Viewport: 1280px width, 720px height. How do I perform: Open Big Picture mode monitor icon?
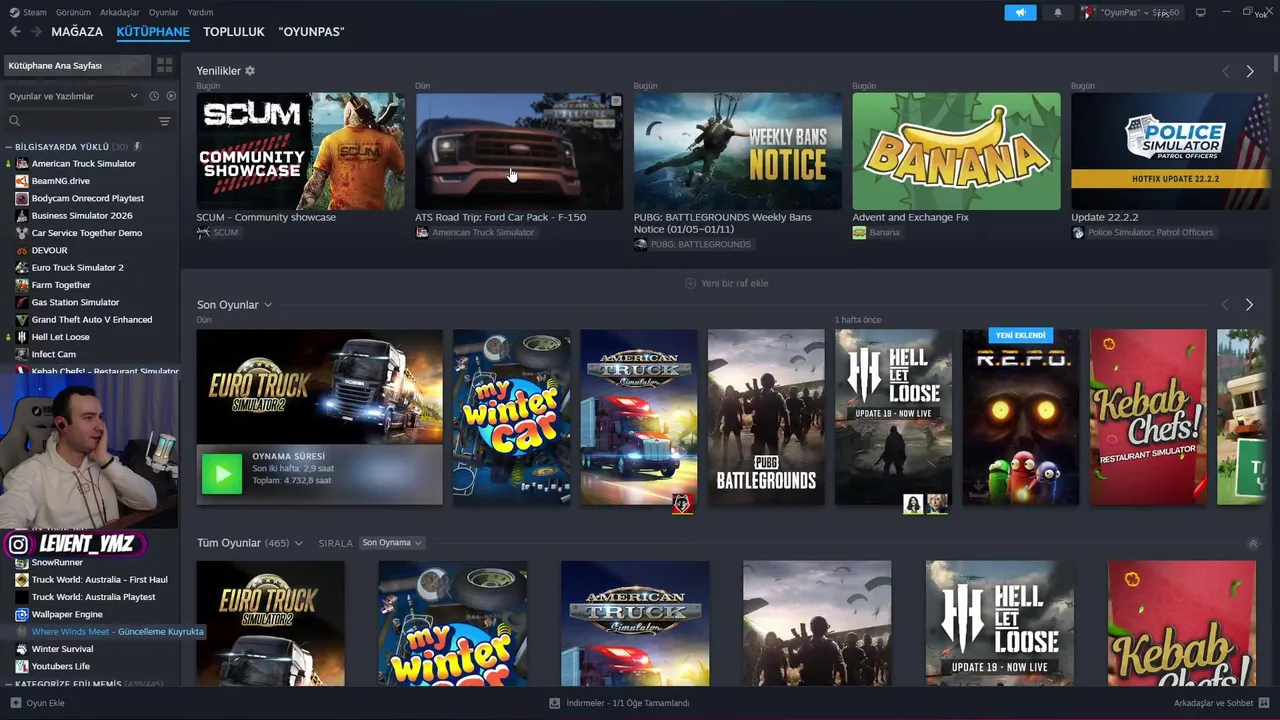tap(1201, 13)
